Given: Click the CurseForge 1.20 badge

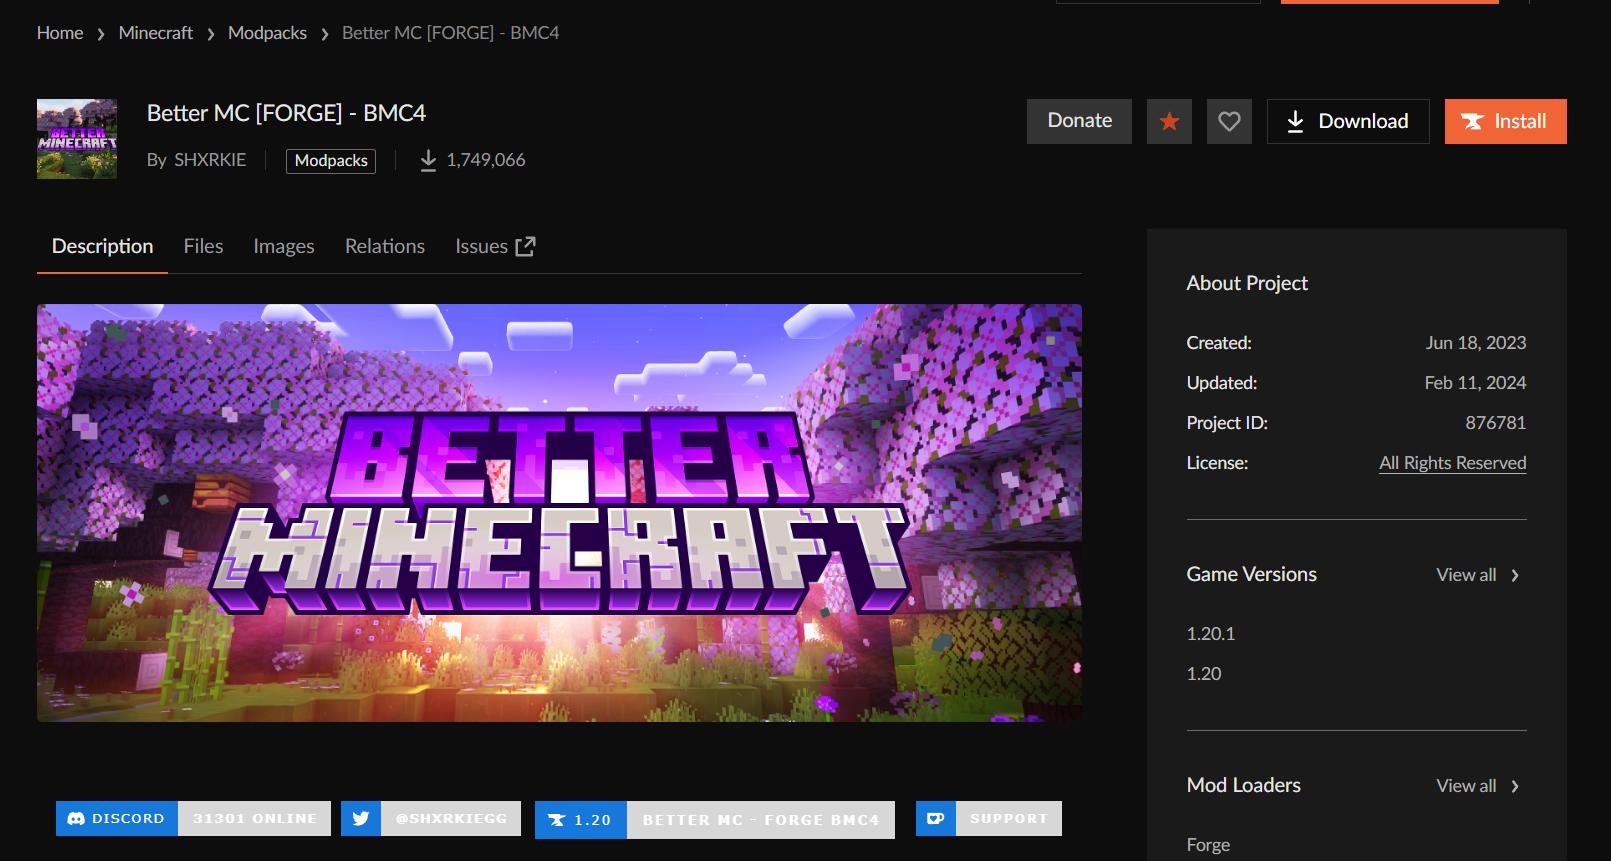Looking at the screenshot, I should [714, 820].
